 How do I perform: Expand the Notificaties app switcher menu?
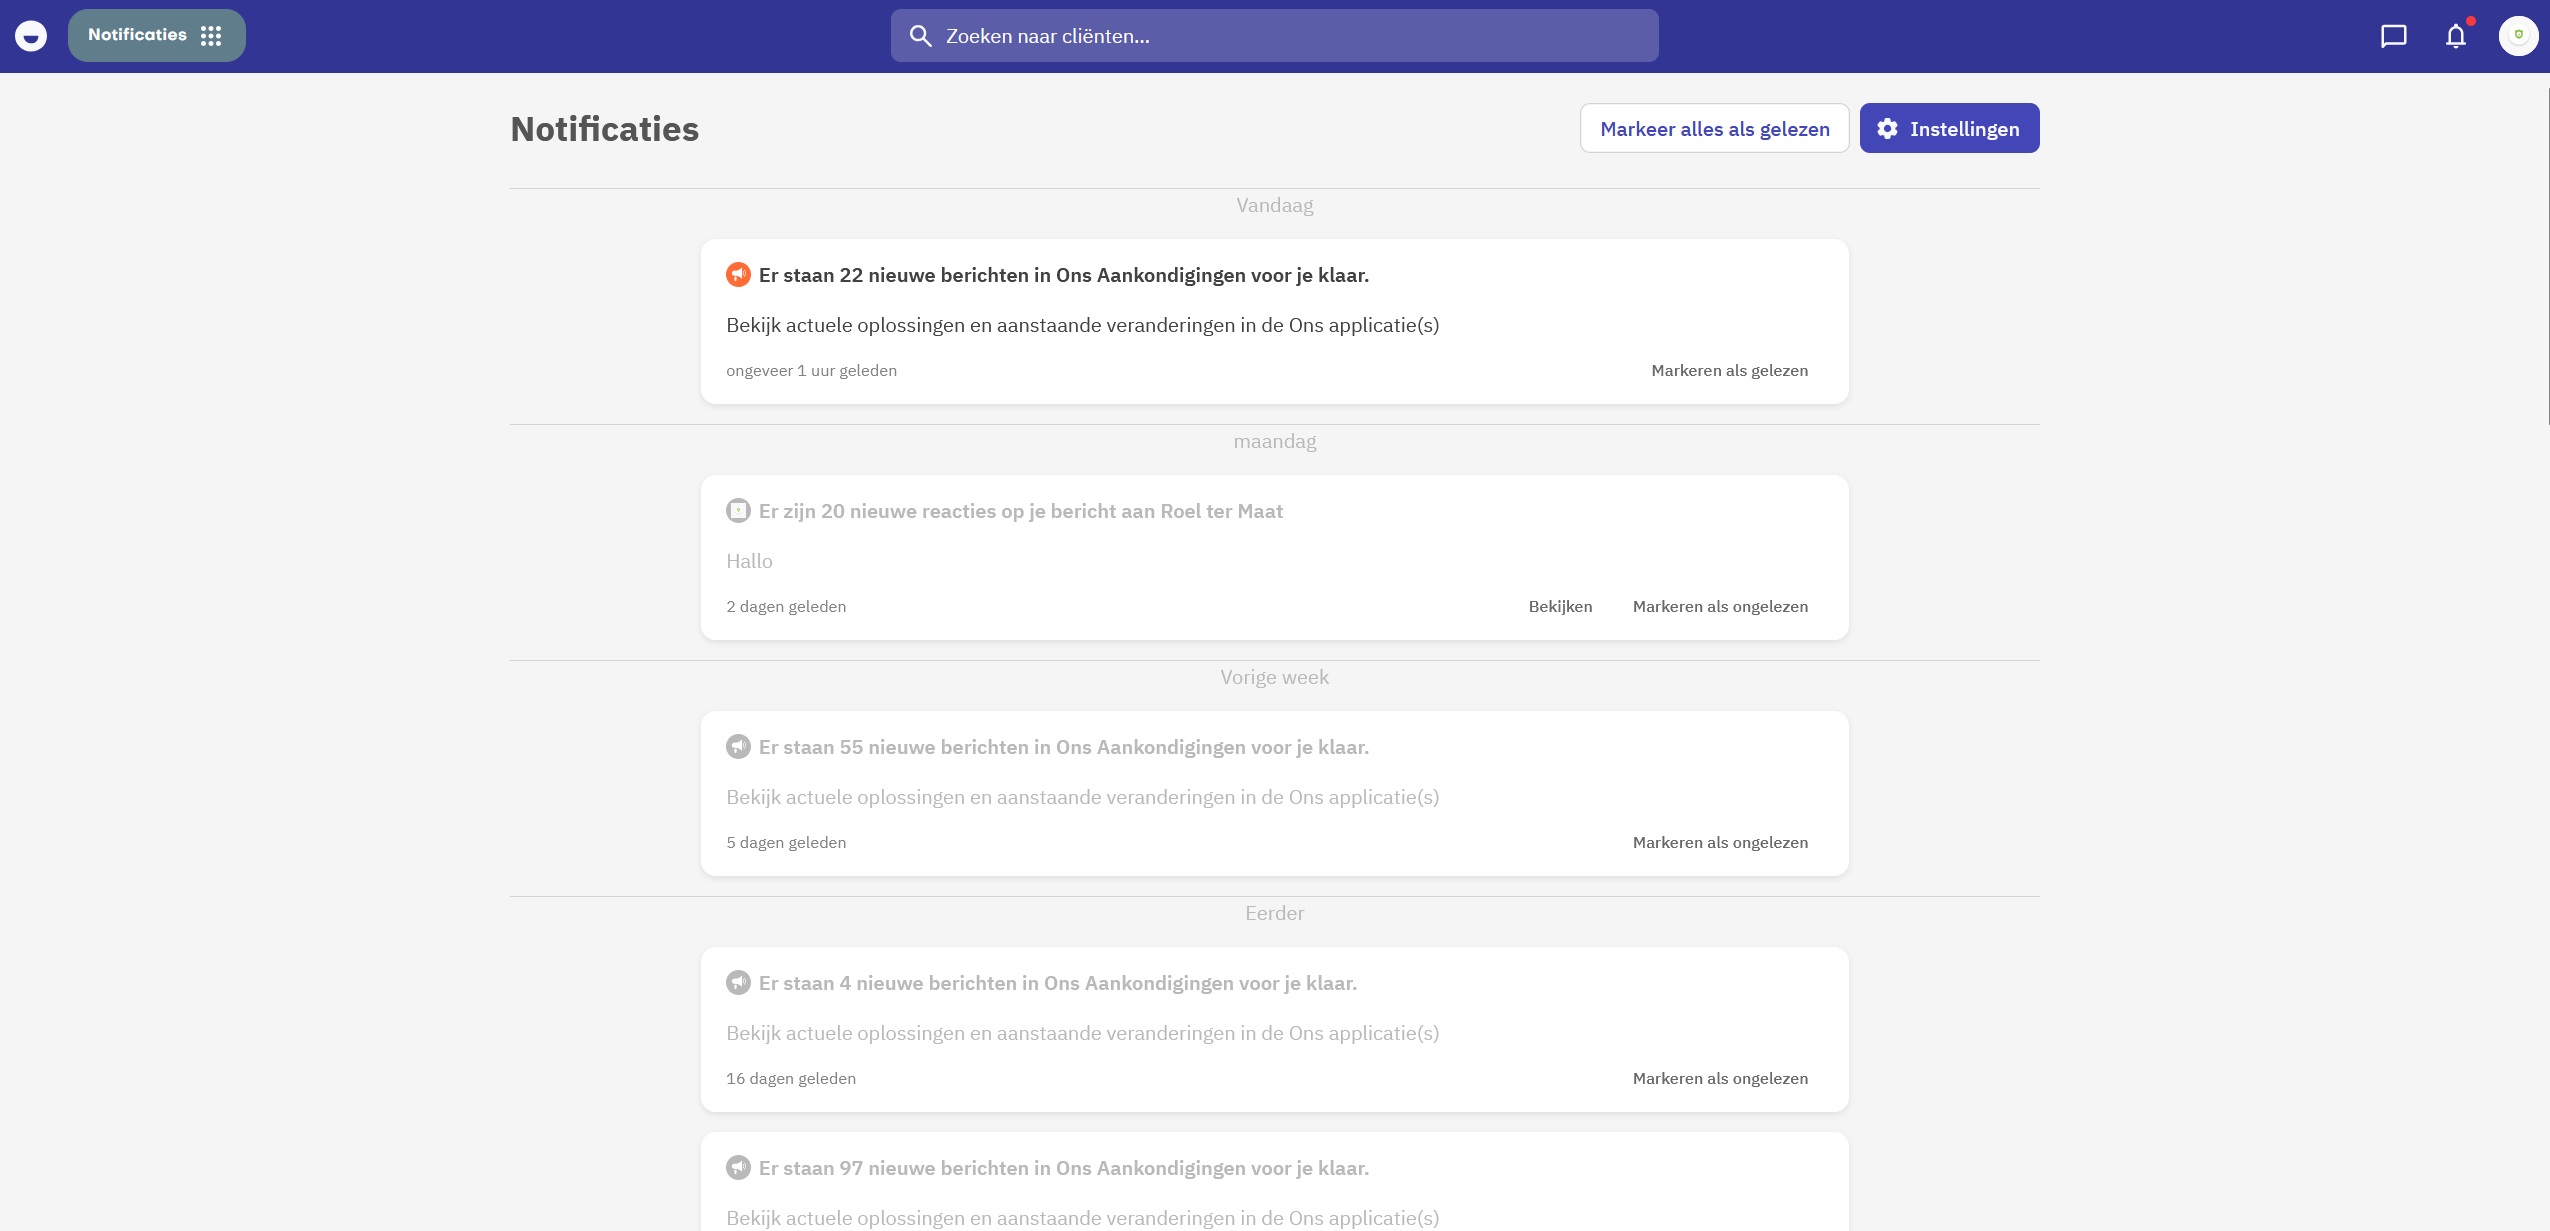(x=157, y=36)
